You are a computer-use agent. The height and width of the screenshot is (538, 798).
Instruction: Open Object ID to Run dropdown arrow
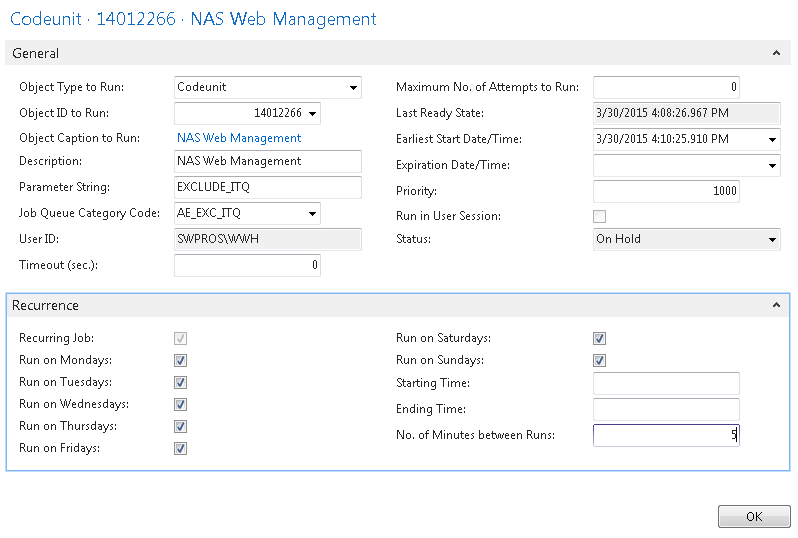click(313, 114)
